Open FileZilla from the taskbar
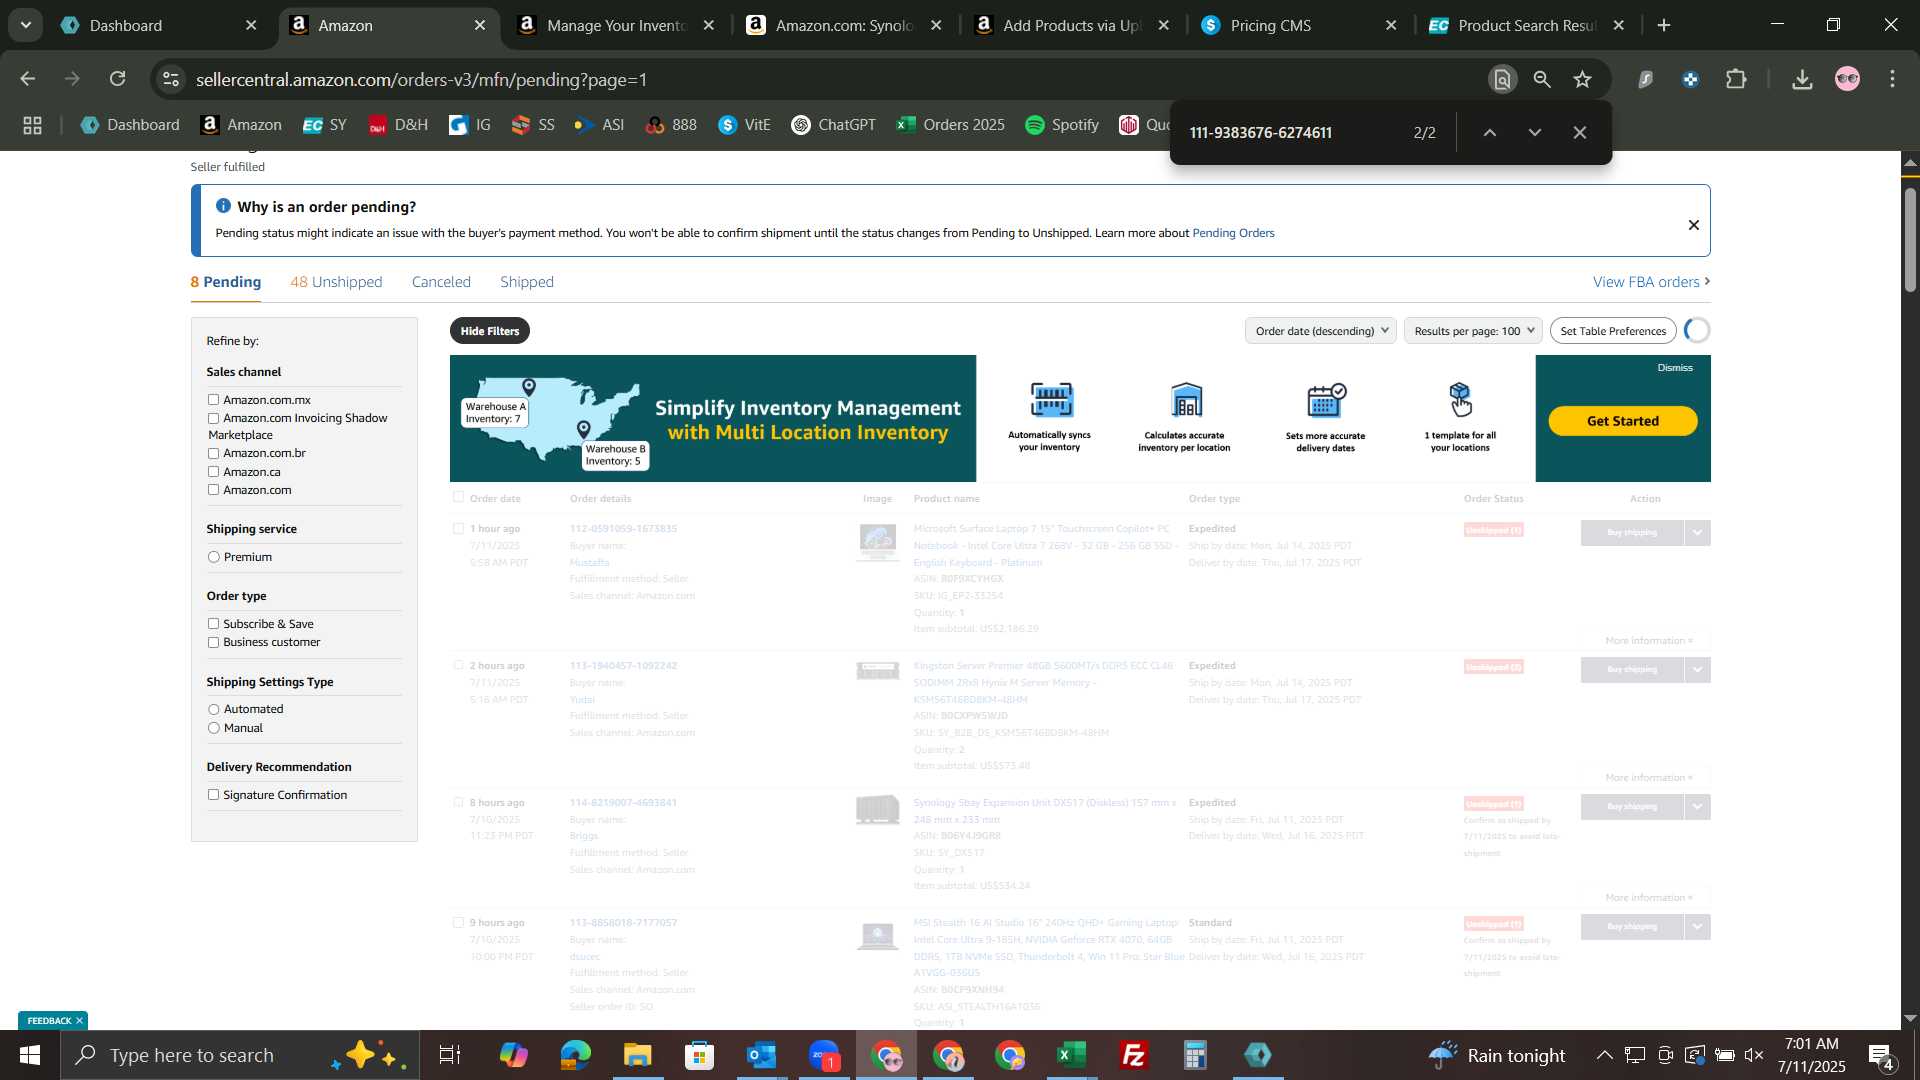Screen dimensions: 1920x1080 (1134, 1055)
